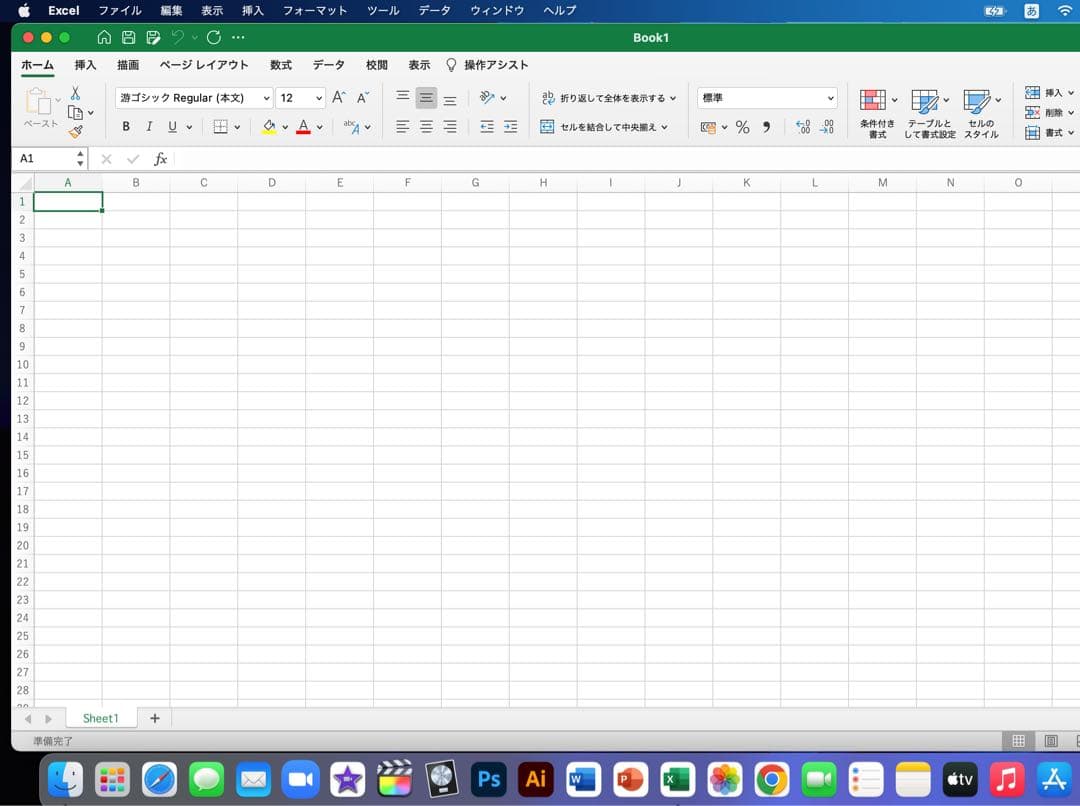Select the italic formatting icon
Screen dimensions: 1080x806
[x=149, y=127]
